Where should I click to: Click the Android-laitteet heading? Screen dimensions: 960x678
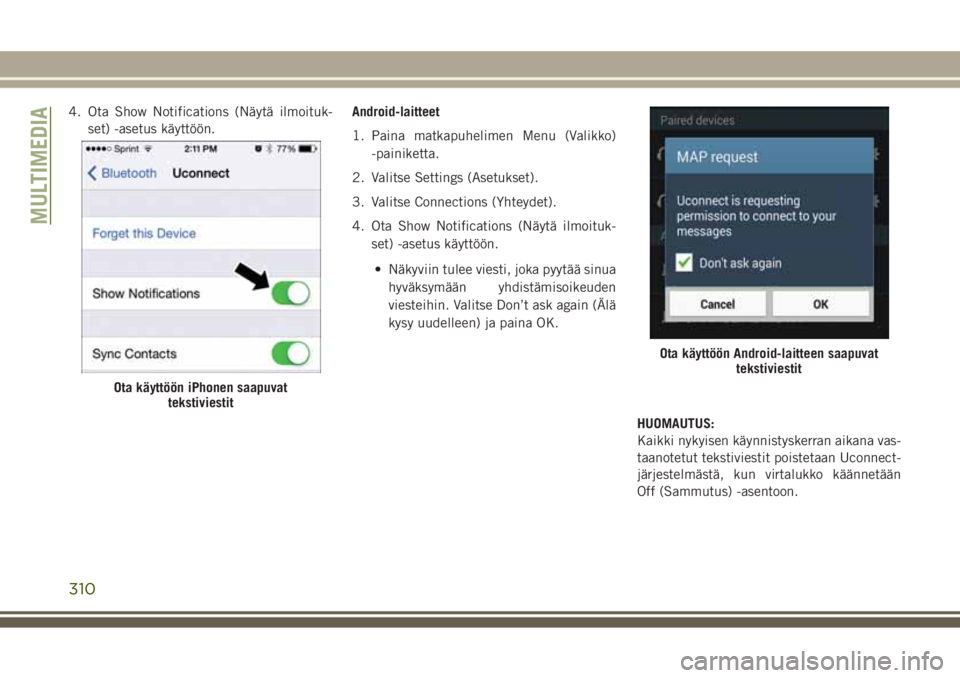pyautogui.click(x=396, y=112)
